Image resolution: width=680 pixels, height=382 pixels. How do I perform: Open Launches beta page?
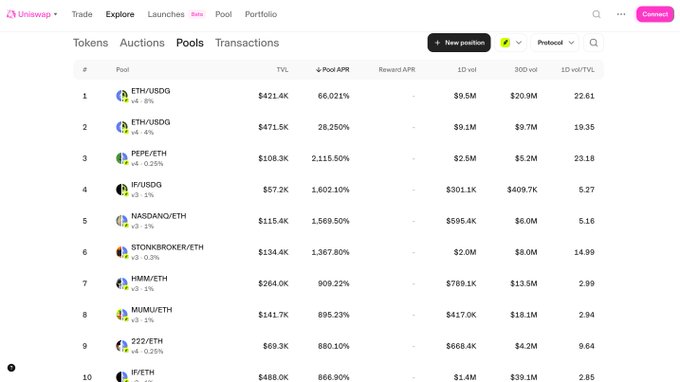click(x=176, y=14)
